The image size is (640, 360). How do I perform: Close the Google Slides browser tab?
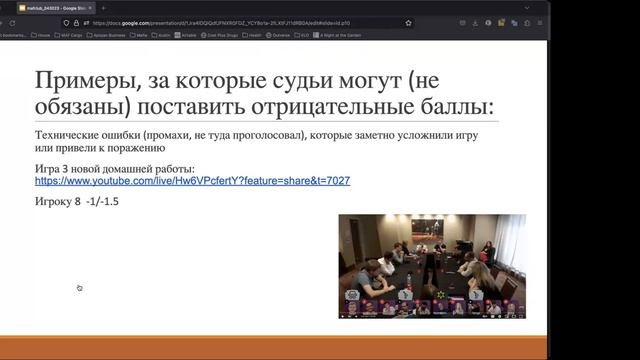tap(90, 8)
